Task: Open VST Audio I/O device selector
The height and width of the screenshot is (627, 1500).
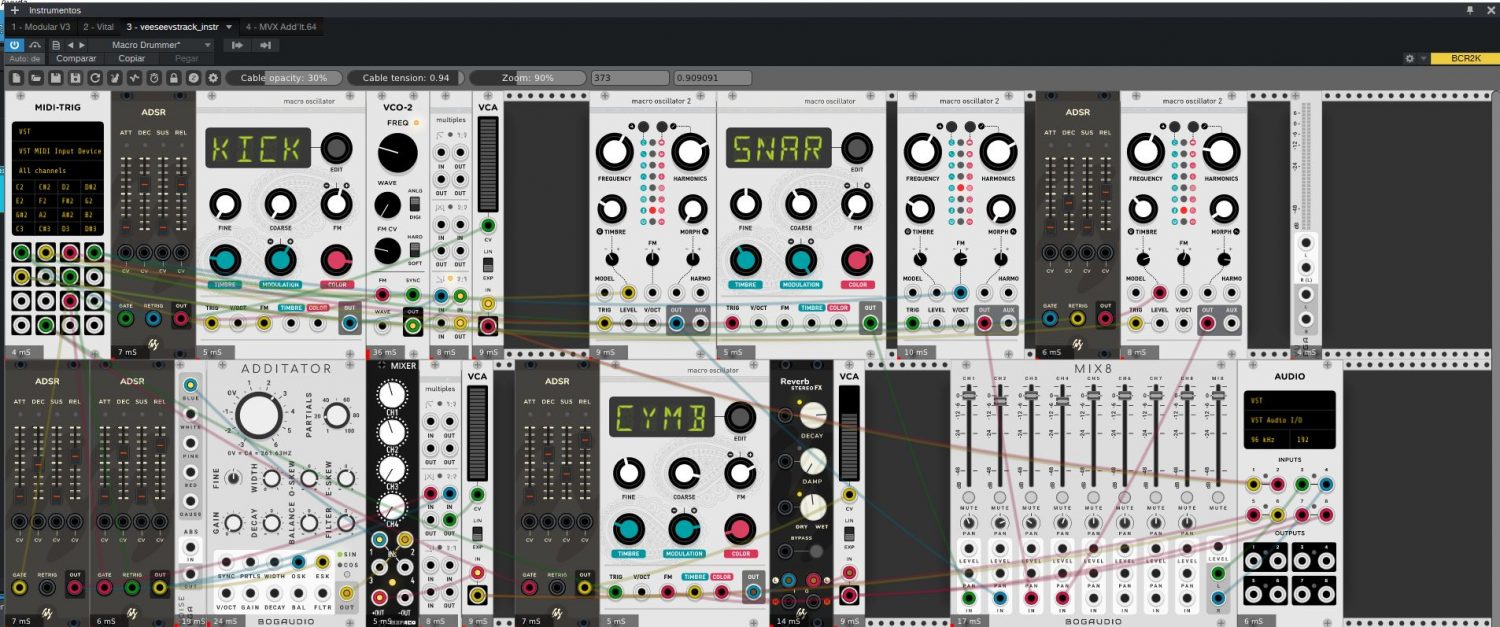Action: click(1289, 419)
